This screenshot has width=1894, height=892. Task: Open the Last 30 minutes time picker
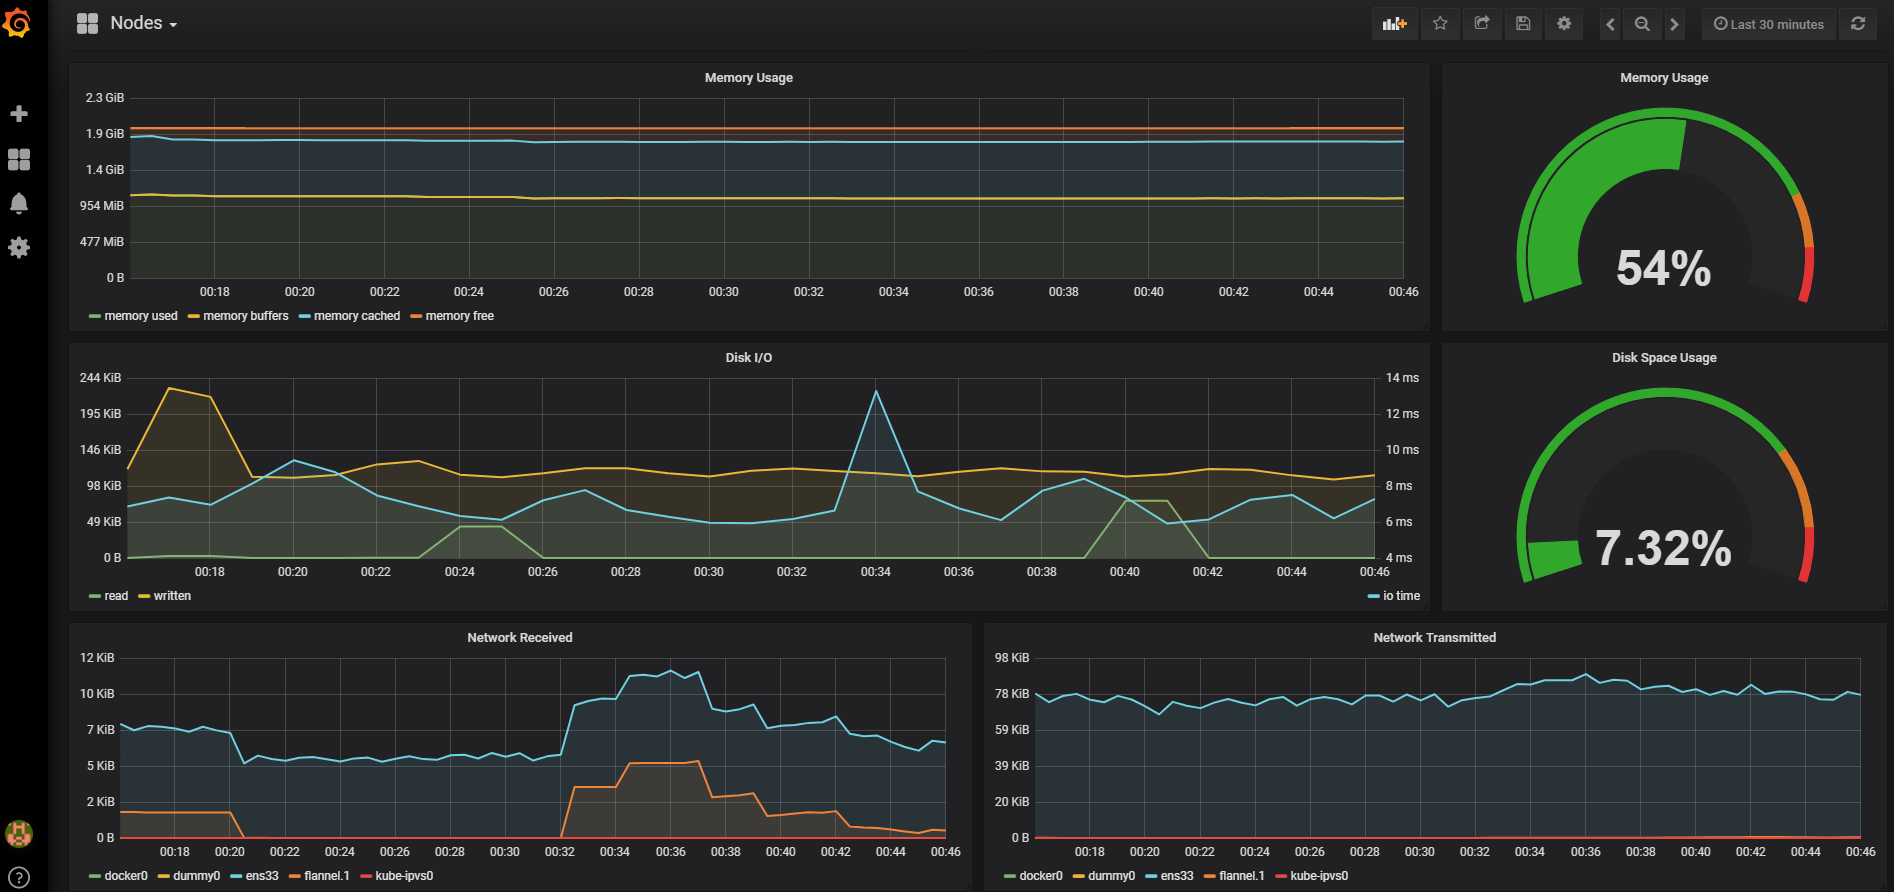click(x=1768, y=24)
